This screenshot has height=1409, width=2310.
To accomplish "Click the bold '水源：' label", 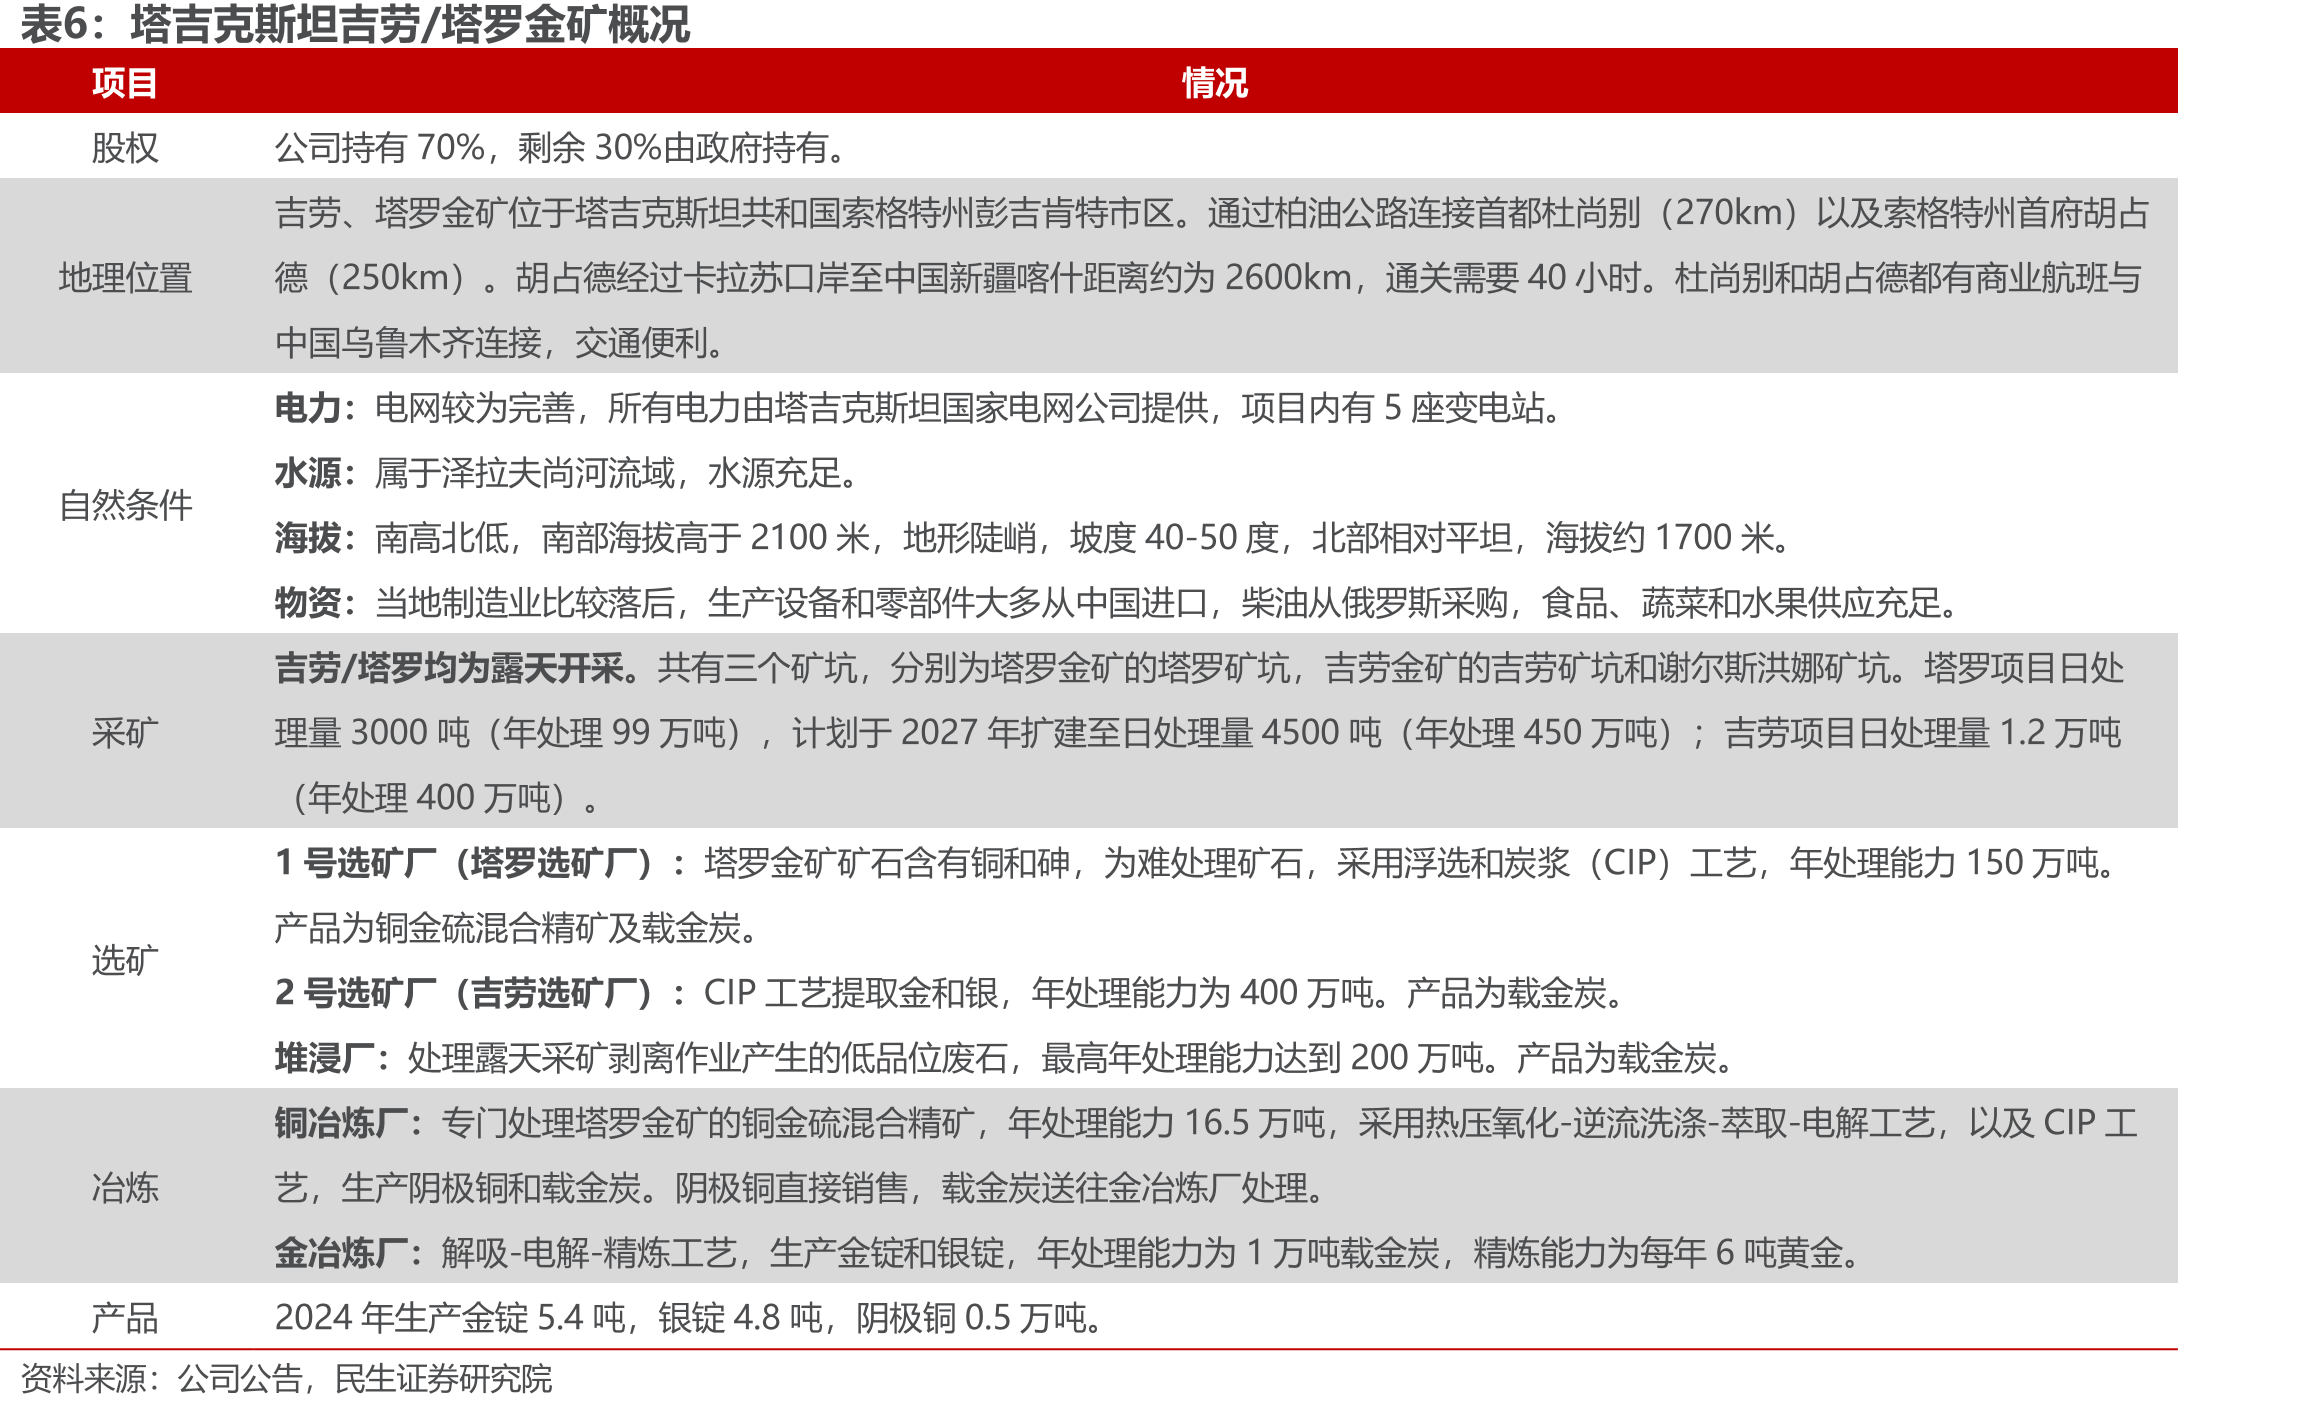I will click(316, 473).
